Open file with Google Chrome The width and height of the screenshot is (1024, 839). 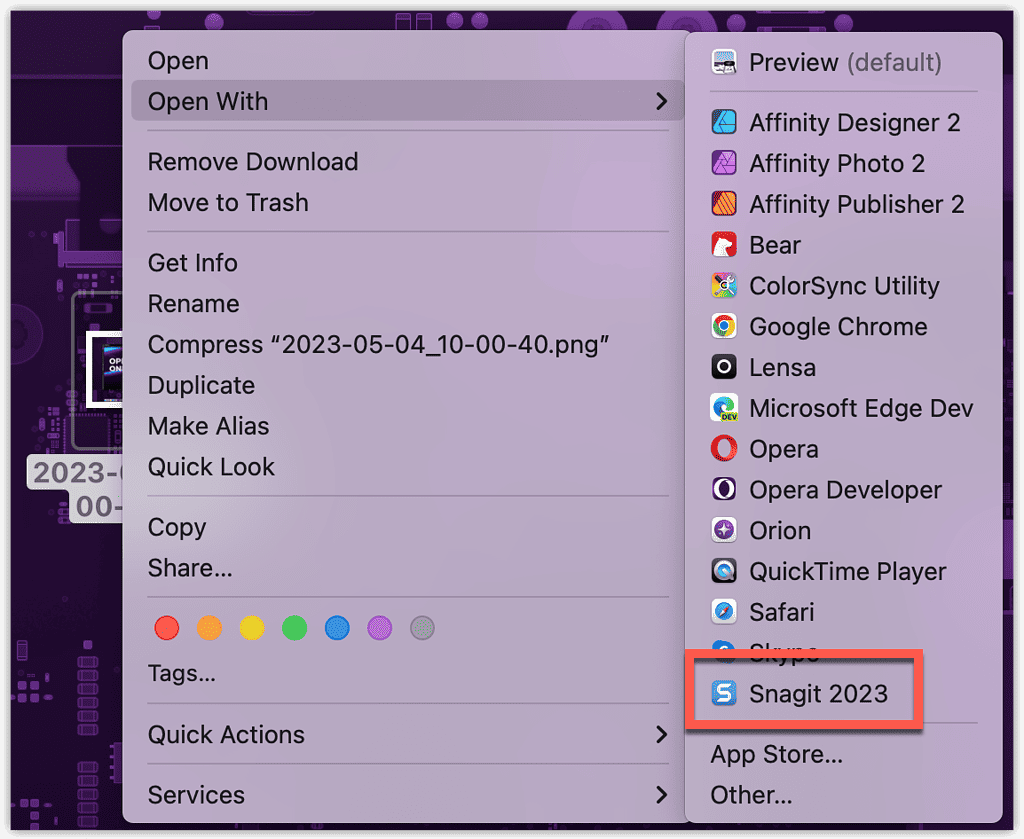(844, 326)
